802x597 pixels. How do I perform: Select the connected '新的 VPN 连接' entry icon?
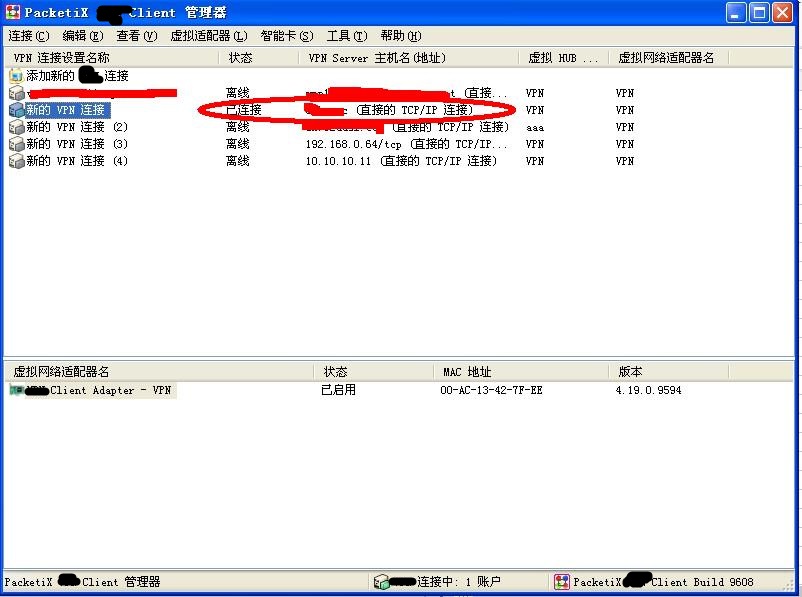(16, 110)
